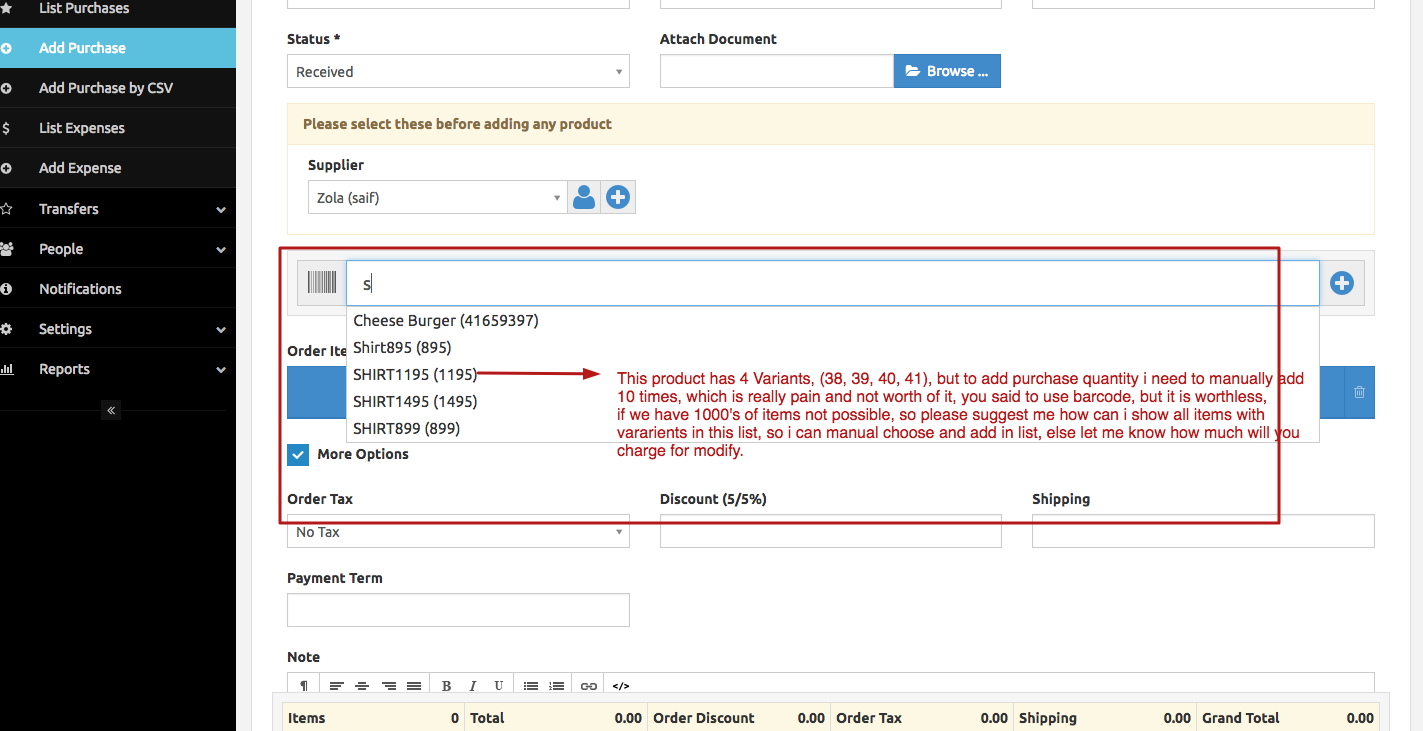Click the Attach Document file field

pyautogui.click(x=777, y=71)
